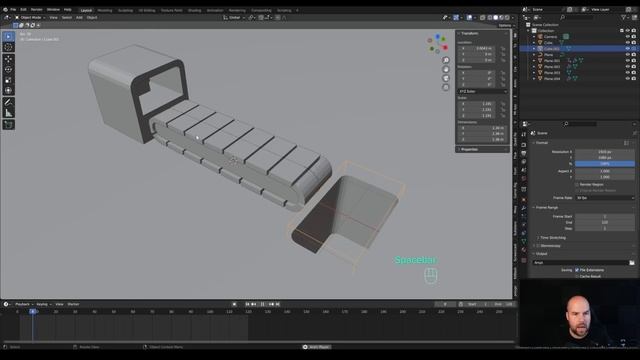The image size is (640, 360).
Task: Click the pan view hand icon
Action: (x=446, y=69)
